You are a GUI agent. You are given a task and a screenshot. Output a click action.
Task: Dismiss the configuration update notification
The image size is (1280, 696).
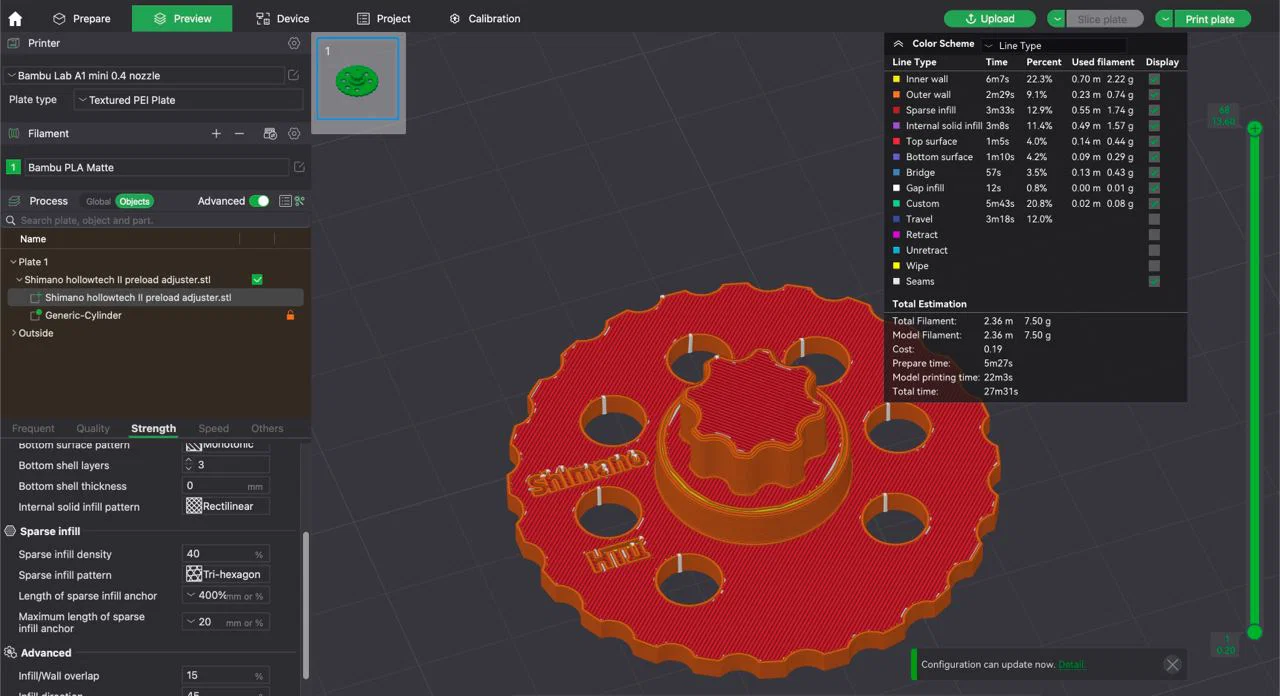(1172, 664)
